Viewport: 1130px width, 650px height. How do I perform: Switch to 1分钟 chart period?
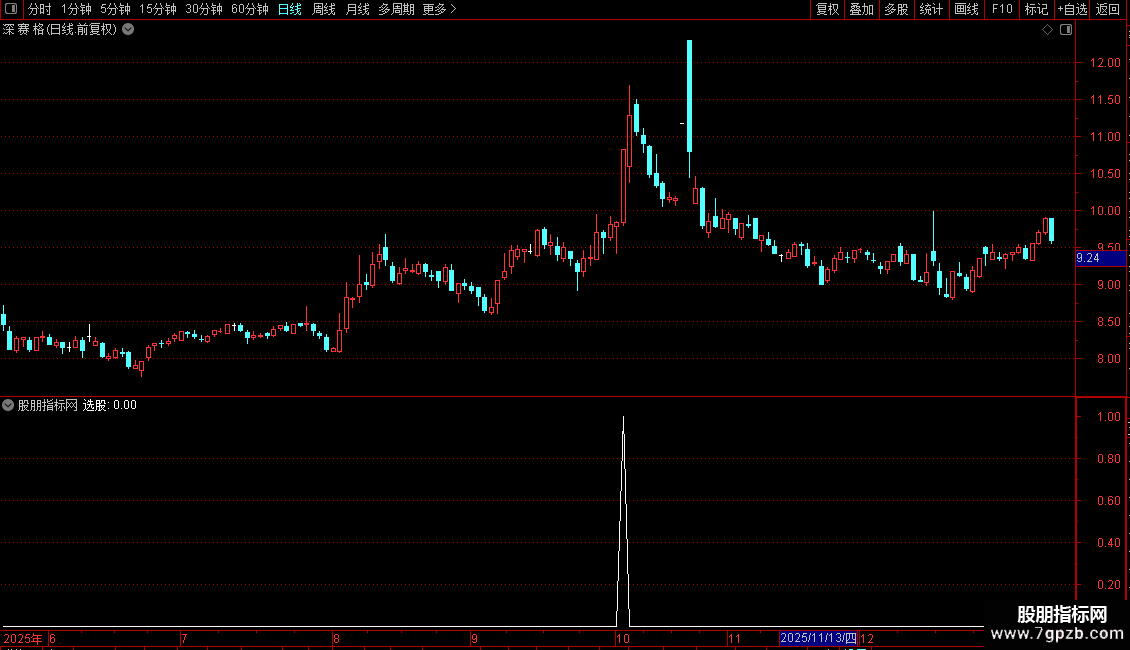click(x=76, y=9)
